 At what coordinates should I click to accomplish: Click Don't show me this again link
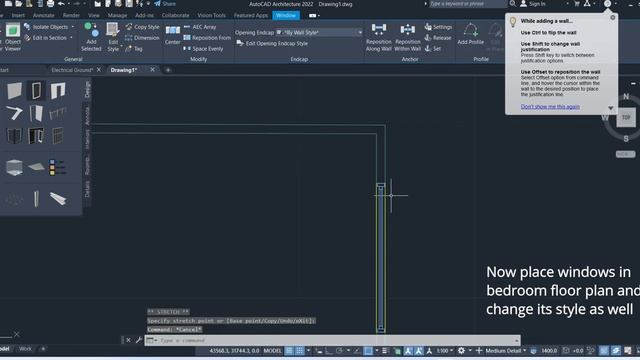point(550,107)
